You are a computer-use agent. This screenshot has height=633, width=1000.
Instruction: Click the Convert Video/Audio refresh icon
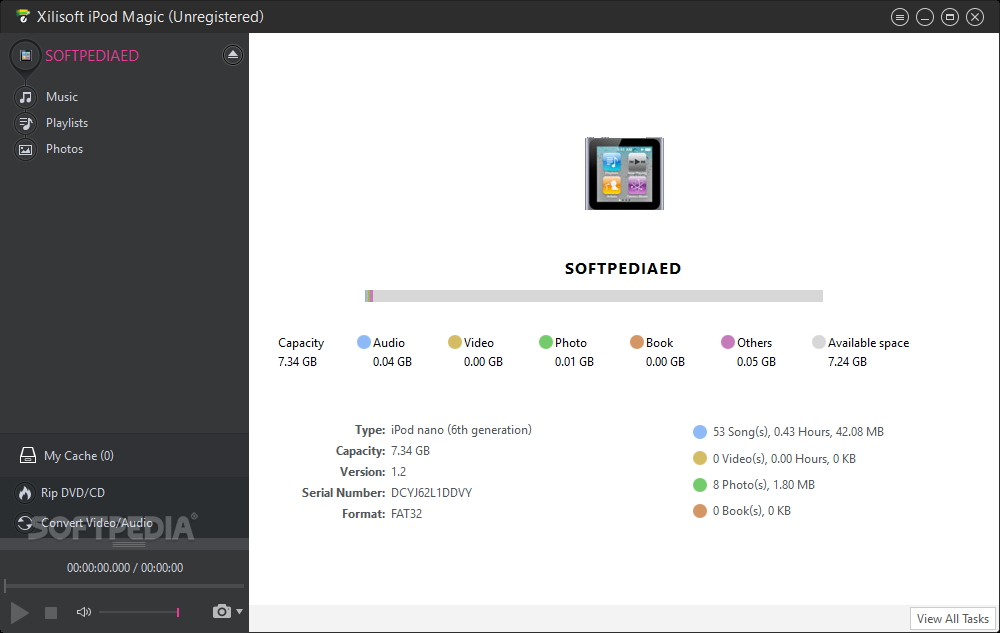click(25, 523)
